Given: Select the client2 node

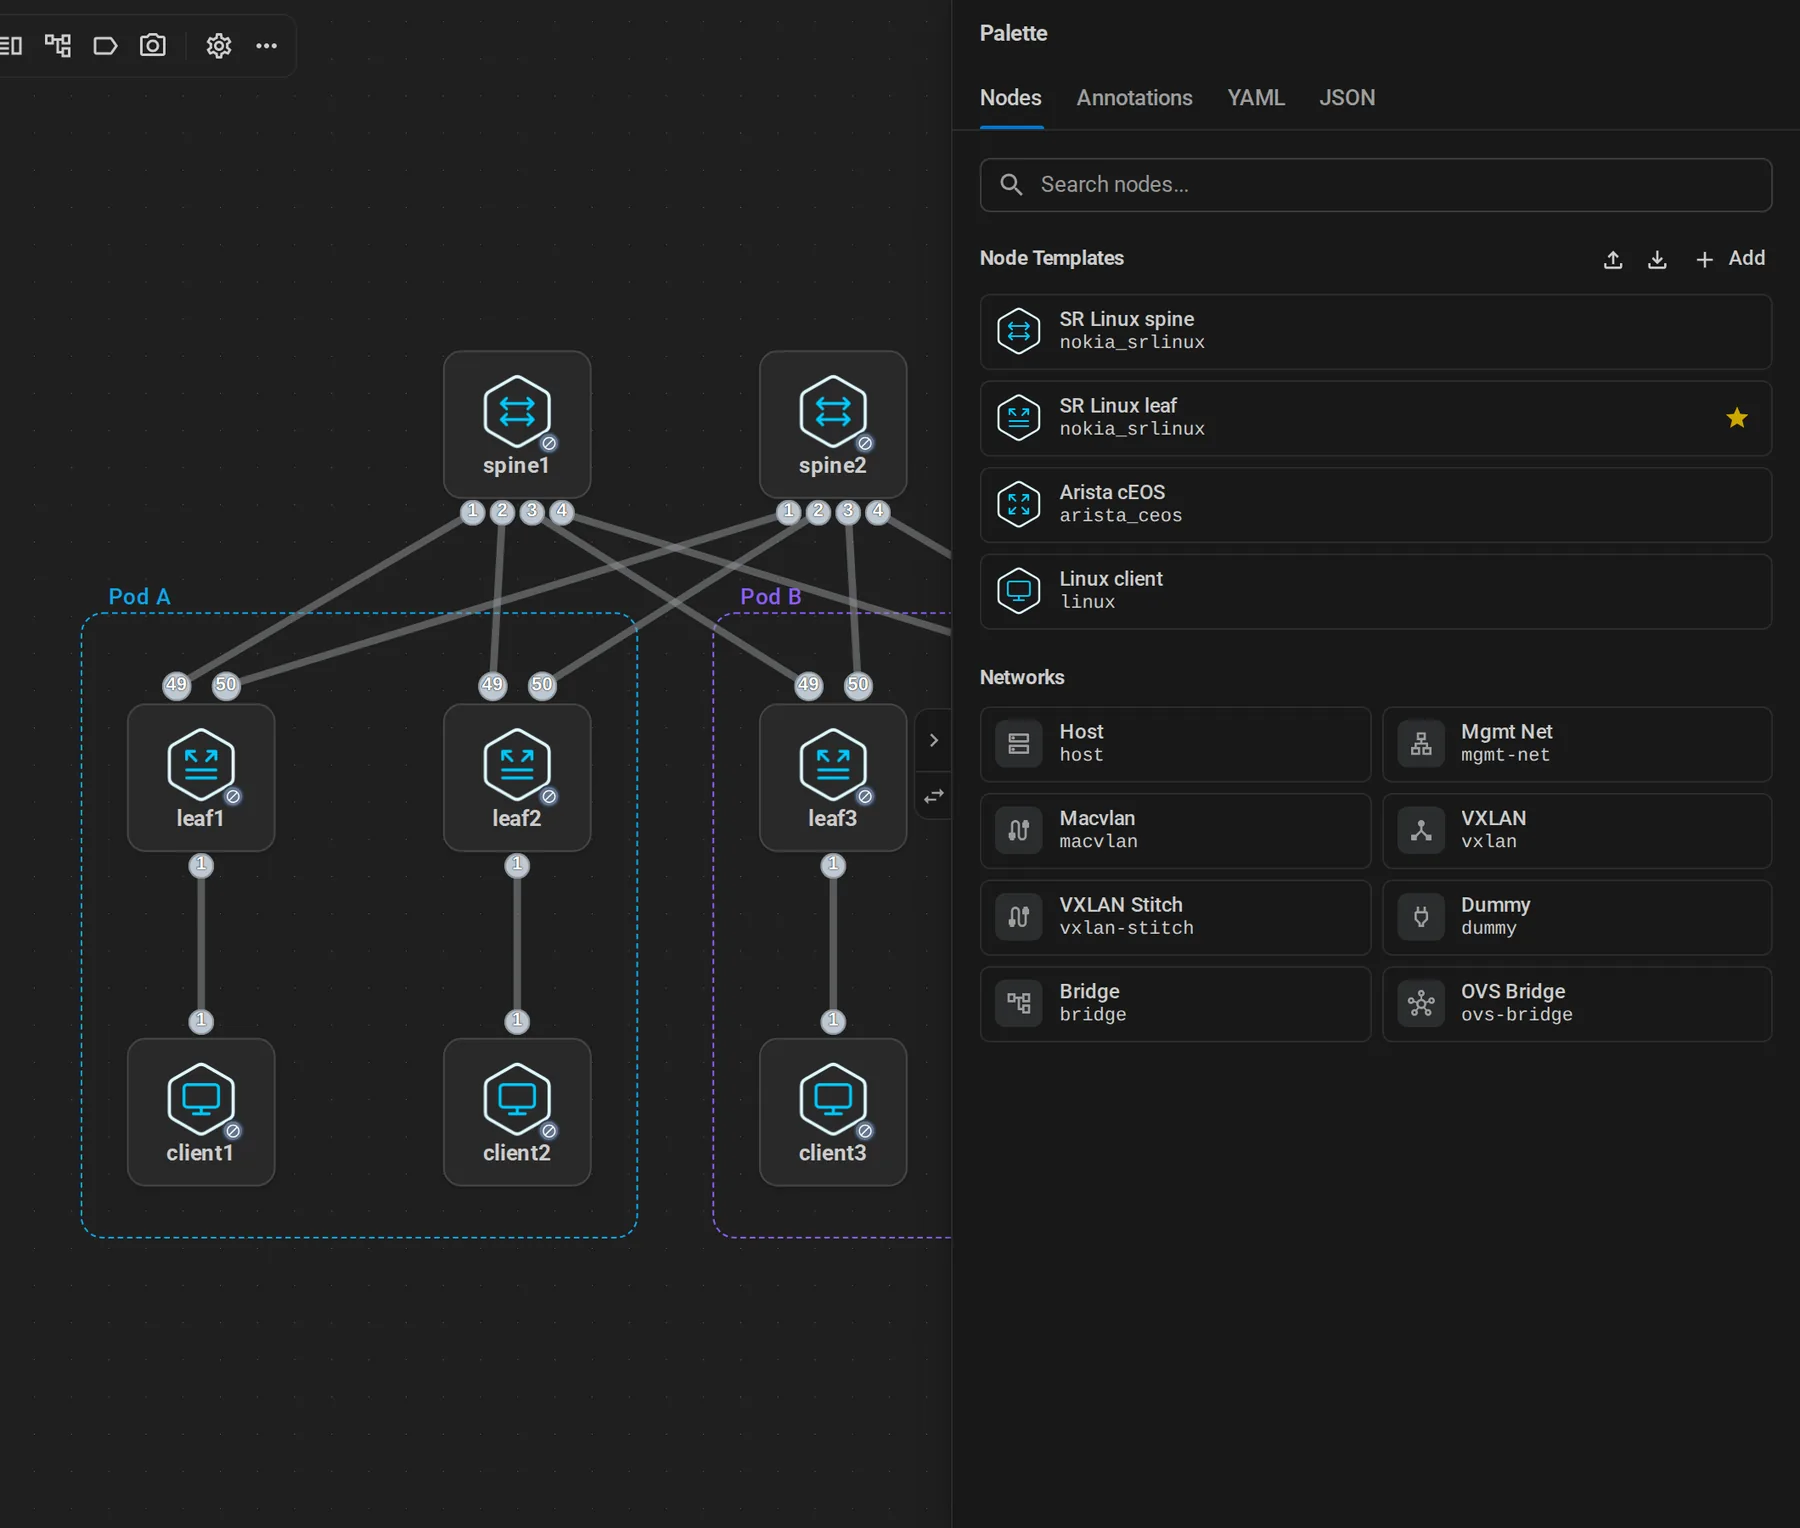Looking at the screenshot, I should [517, 1112].
